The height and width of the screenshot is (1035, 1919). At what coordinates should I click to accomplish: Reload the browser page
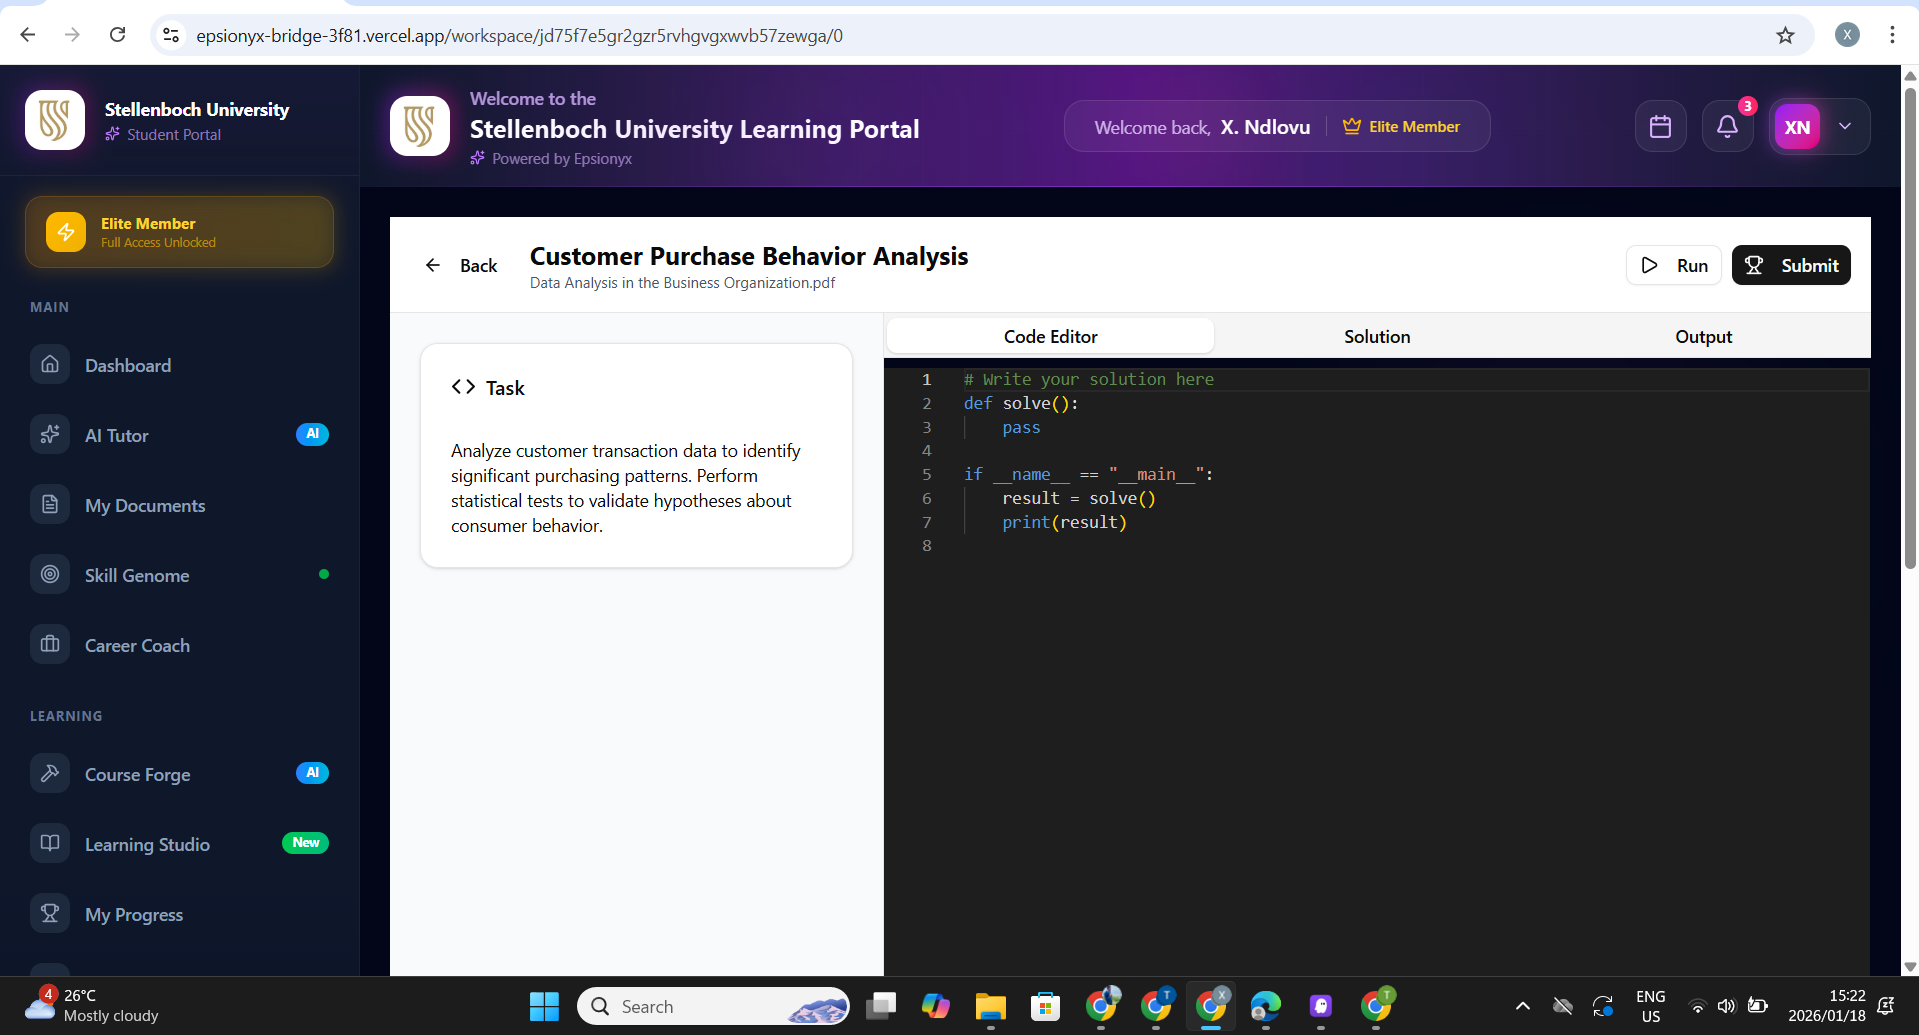click(117, 35)
